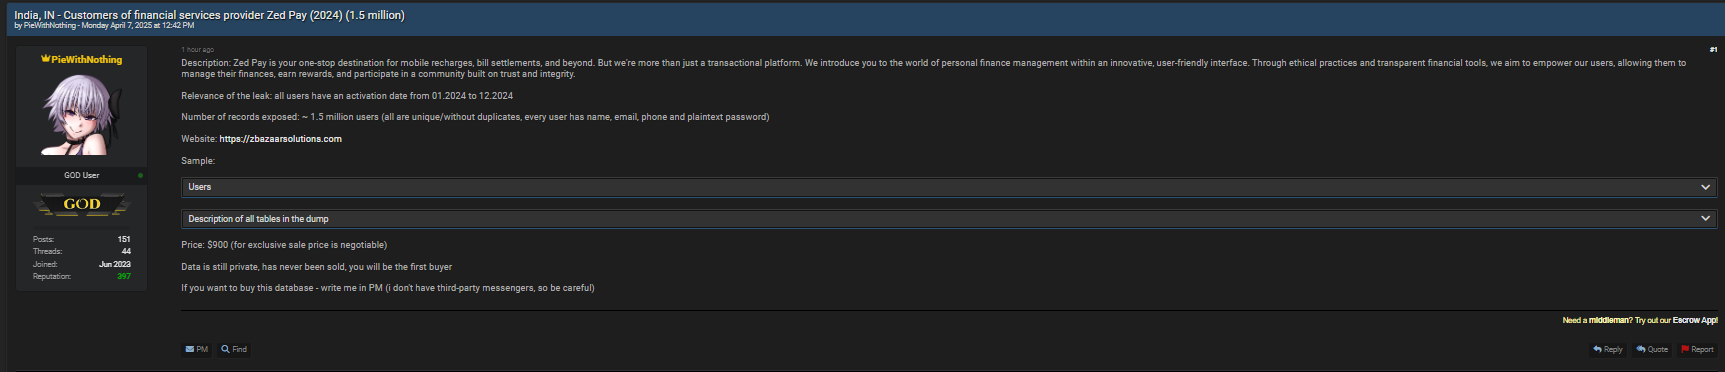Viewport: 1725px width, 372px height.
Task: Click the Find magnifier icon button
Action: pyautogui.click(x=234, y=349)
